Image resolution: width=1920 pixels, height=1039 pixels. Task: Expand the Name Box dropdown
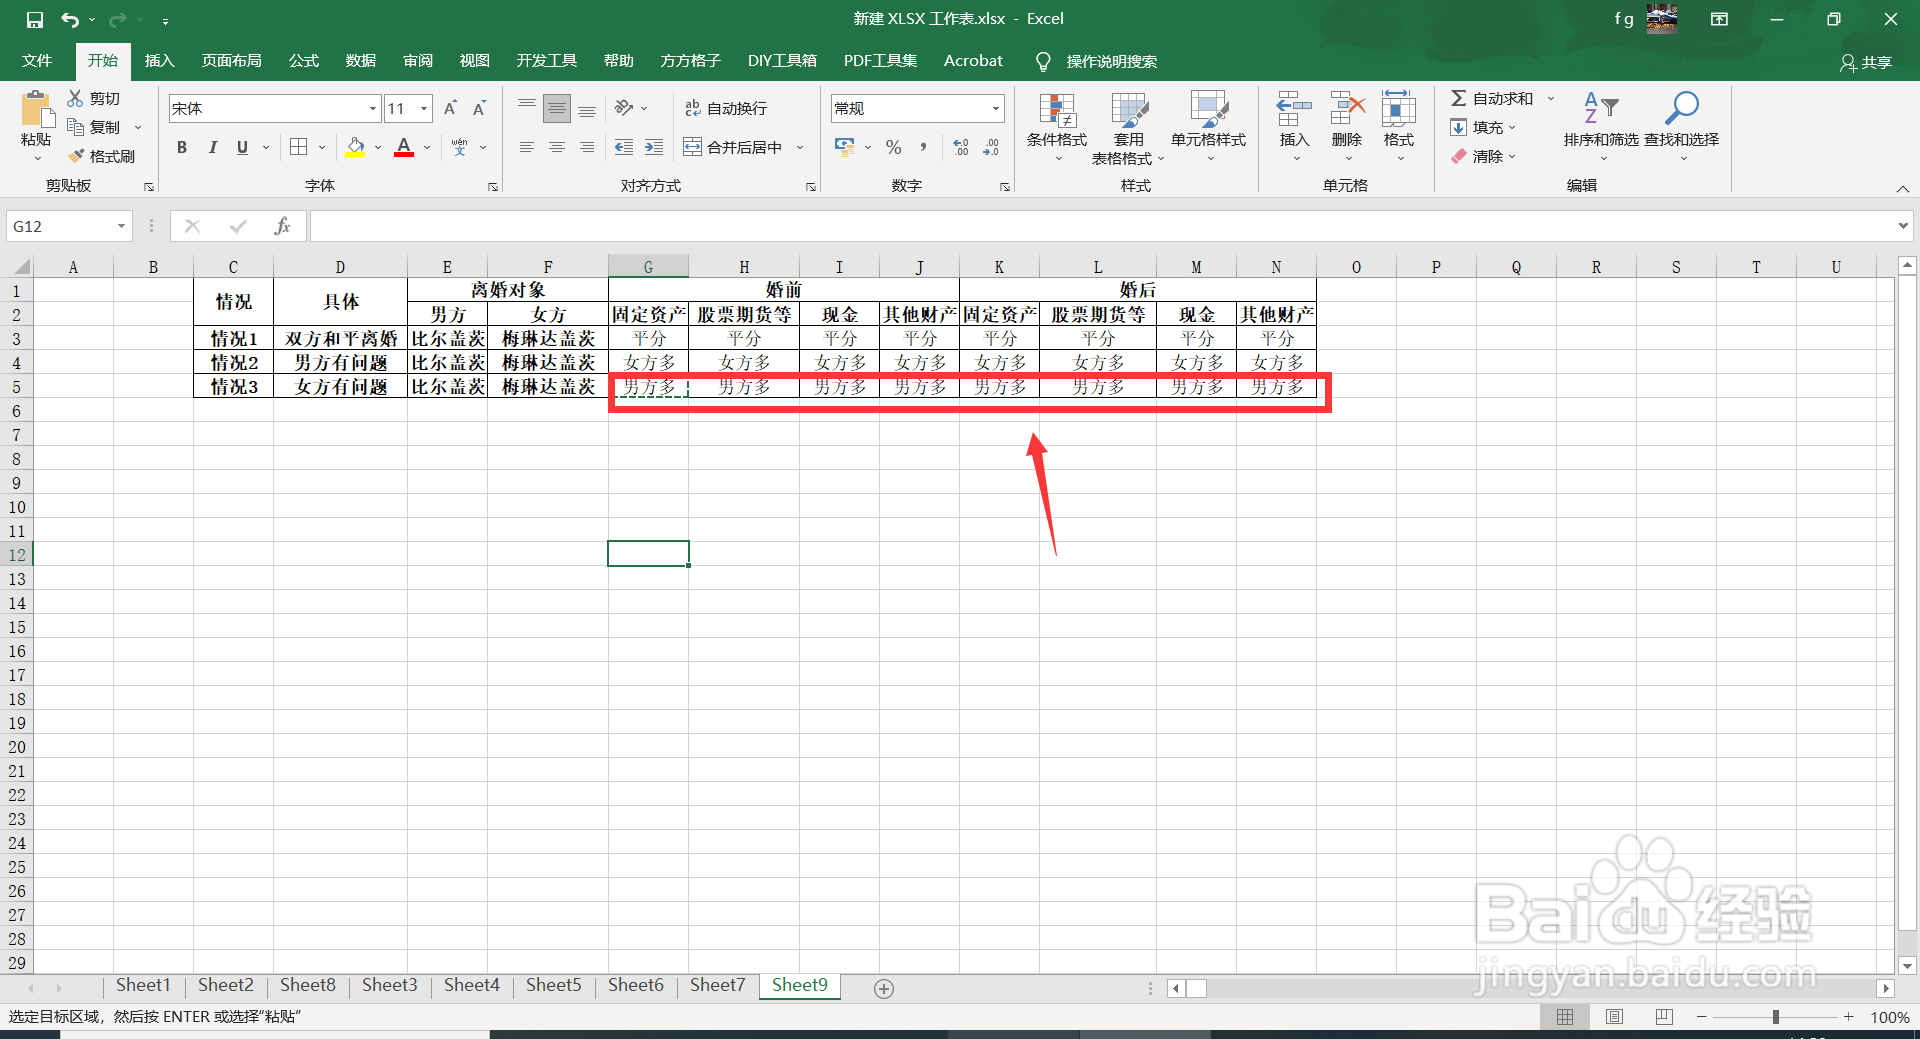121,226
